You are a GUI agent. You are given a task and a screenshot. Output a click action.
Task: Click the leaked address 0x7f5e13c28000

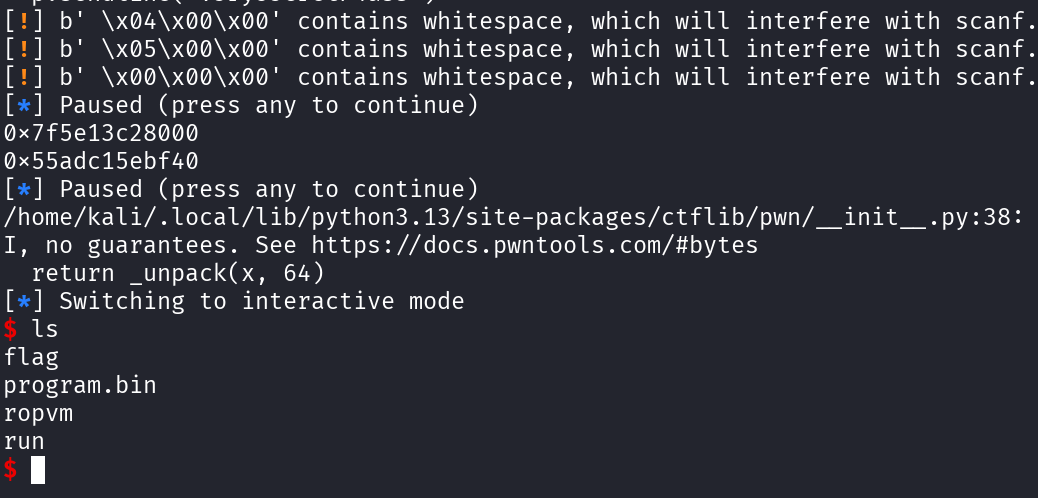[101, 134]
